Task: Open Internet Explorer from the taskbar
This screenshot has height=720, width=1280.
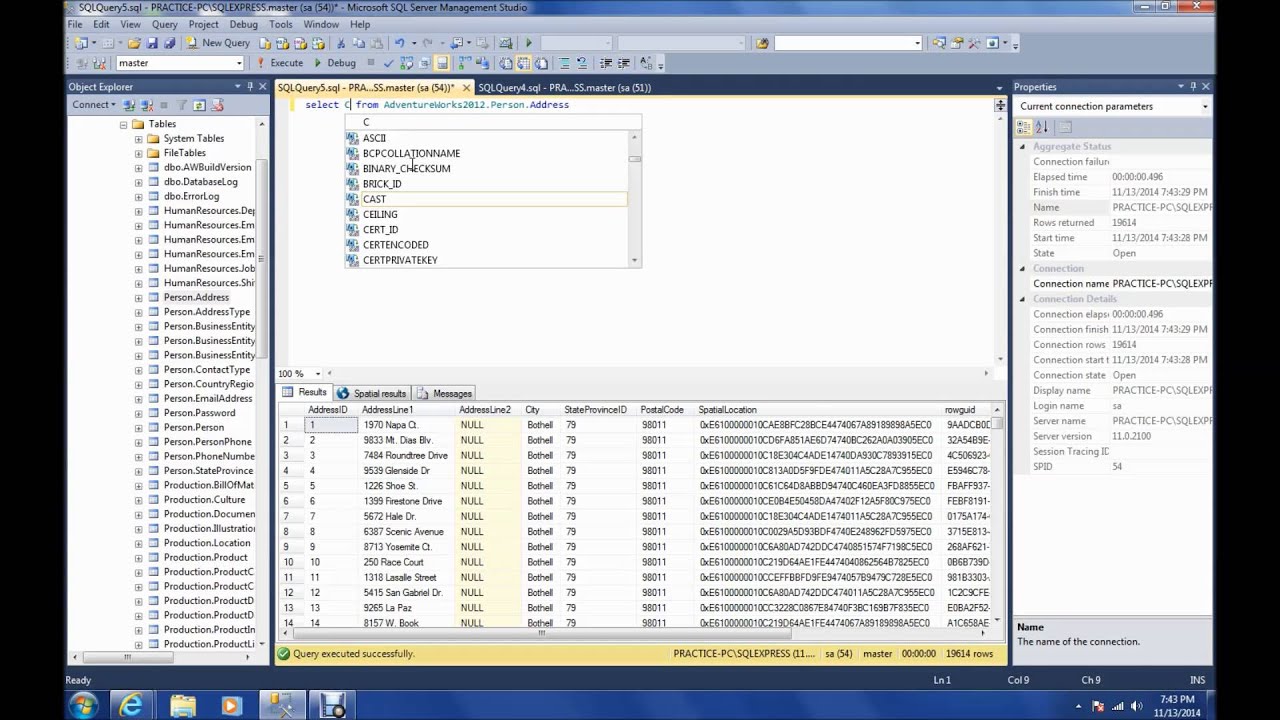Action: (x=131, y=705)
